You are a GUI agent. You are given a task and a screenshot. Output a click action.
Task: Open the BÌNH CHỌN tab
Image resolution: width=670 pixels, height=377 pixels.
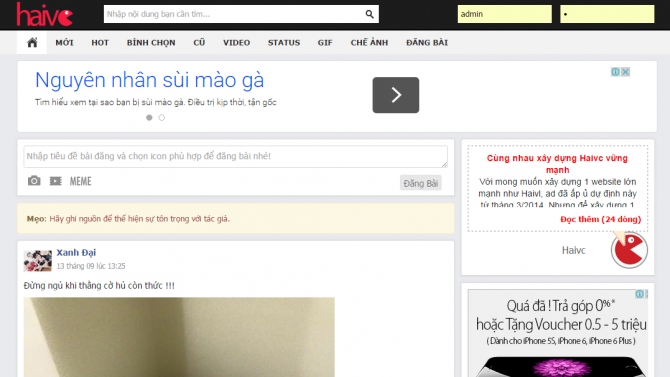(151, 43)
